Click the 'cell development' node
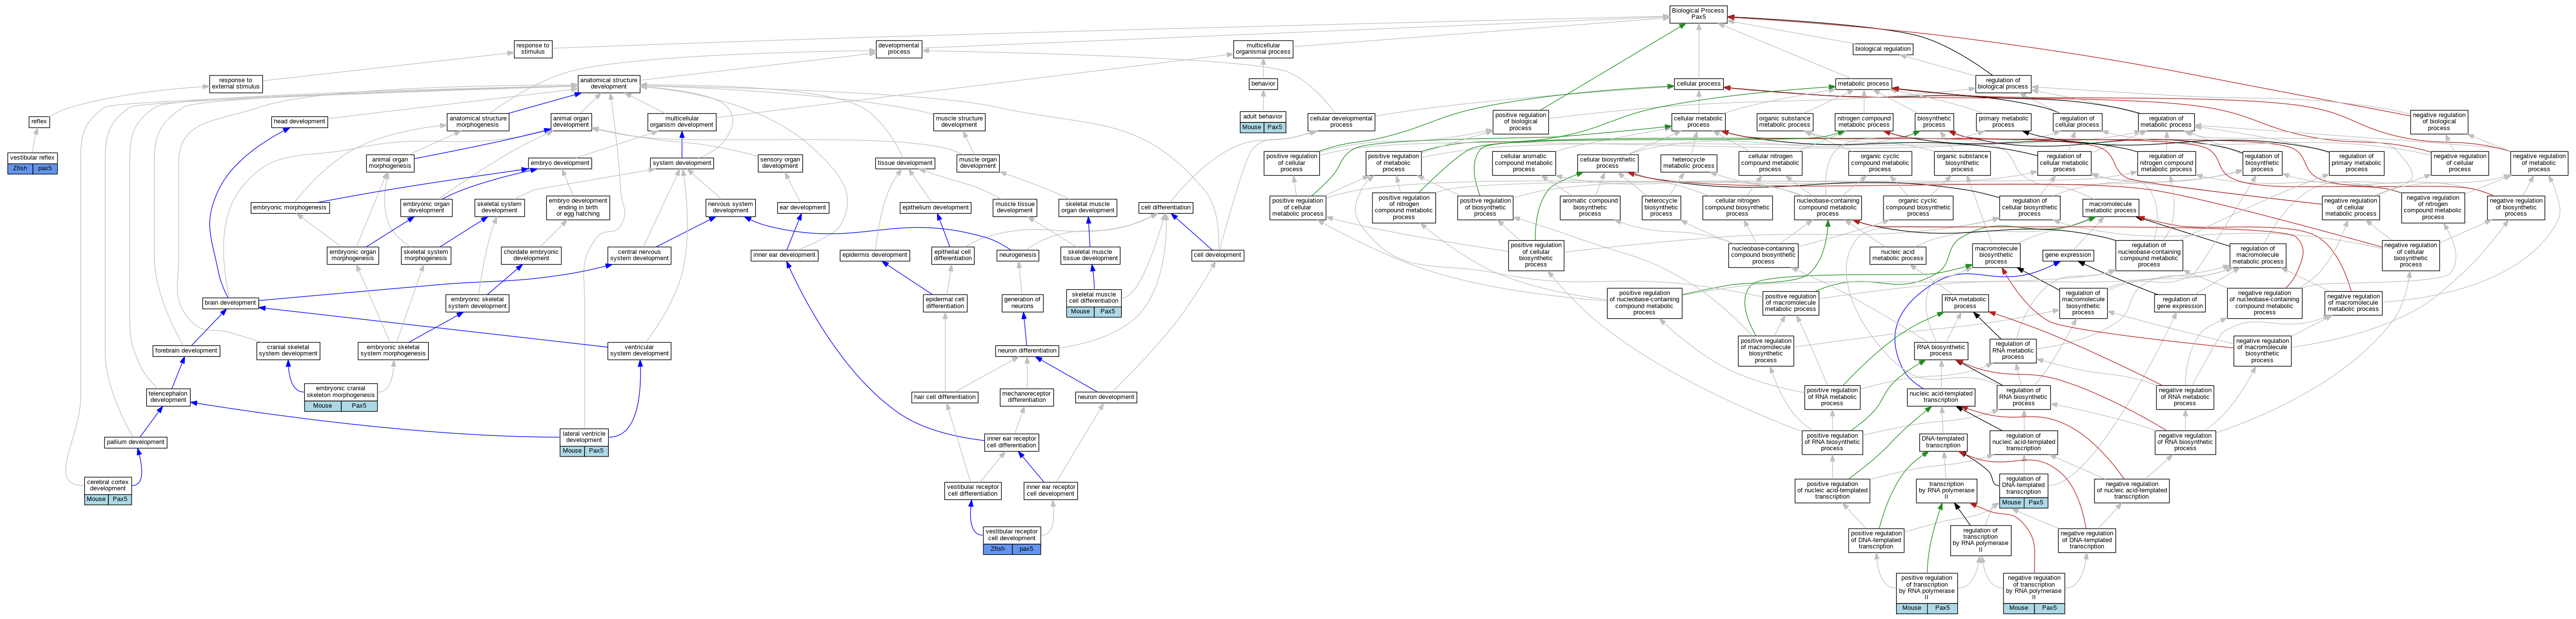The height and width of the screenshot is (619, 2576). 1217,254
